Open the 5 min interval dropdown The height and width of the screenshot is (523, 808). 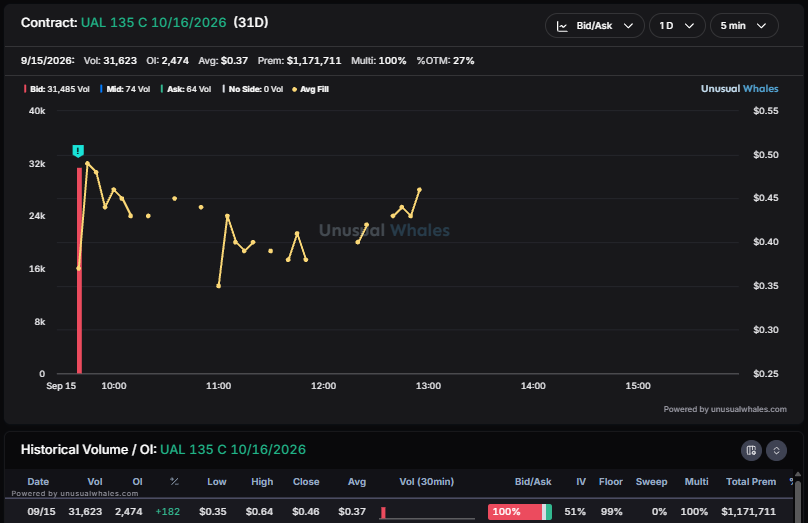tap(744, 26)
